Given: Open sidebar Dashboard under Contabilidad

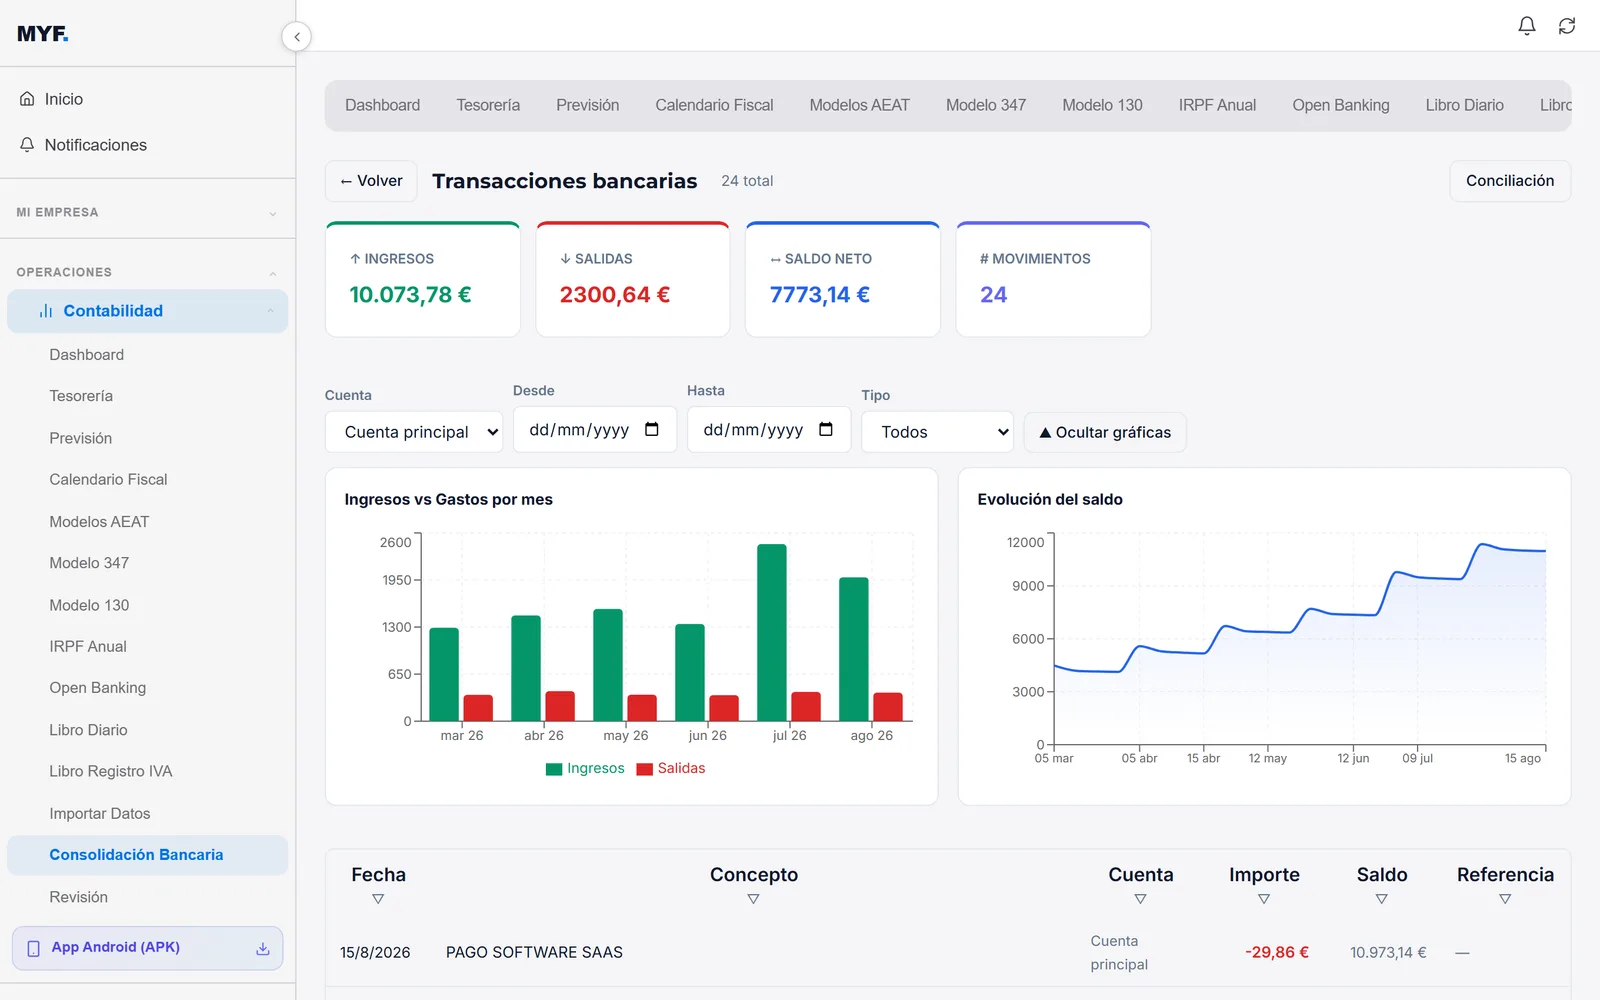Looking at the screenshot, I should (147, 355).
